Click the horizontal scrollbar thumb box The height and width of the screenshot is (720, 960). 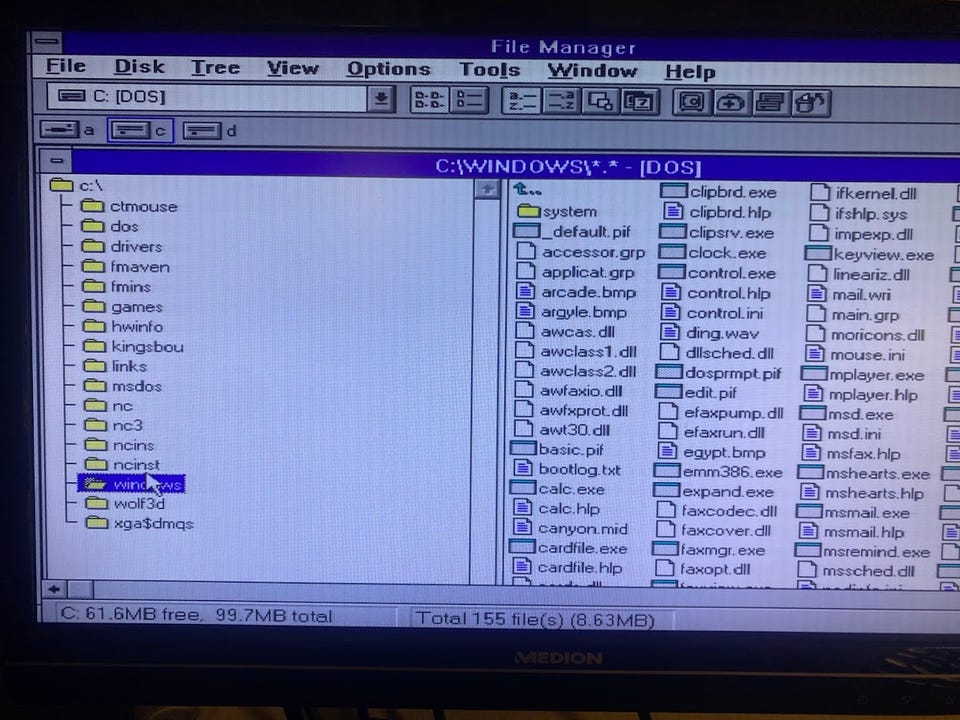click(80, 590)
